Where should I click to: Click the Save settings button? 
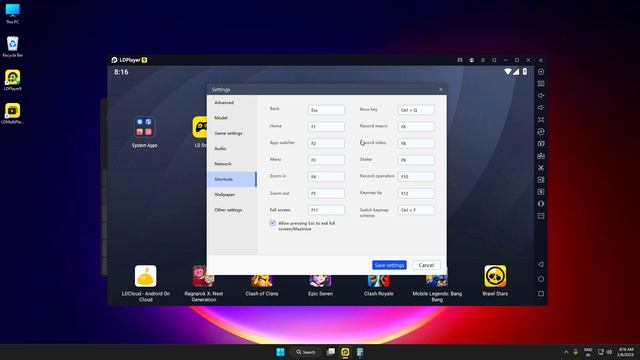pyautogui.click(x=389, y=265)
